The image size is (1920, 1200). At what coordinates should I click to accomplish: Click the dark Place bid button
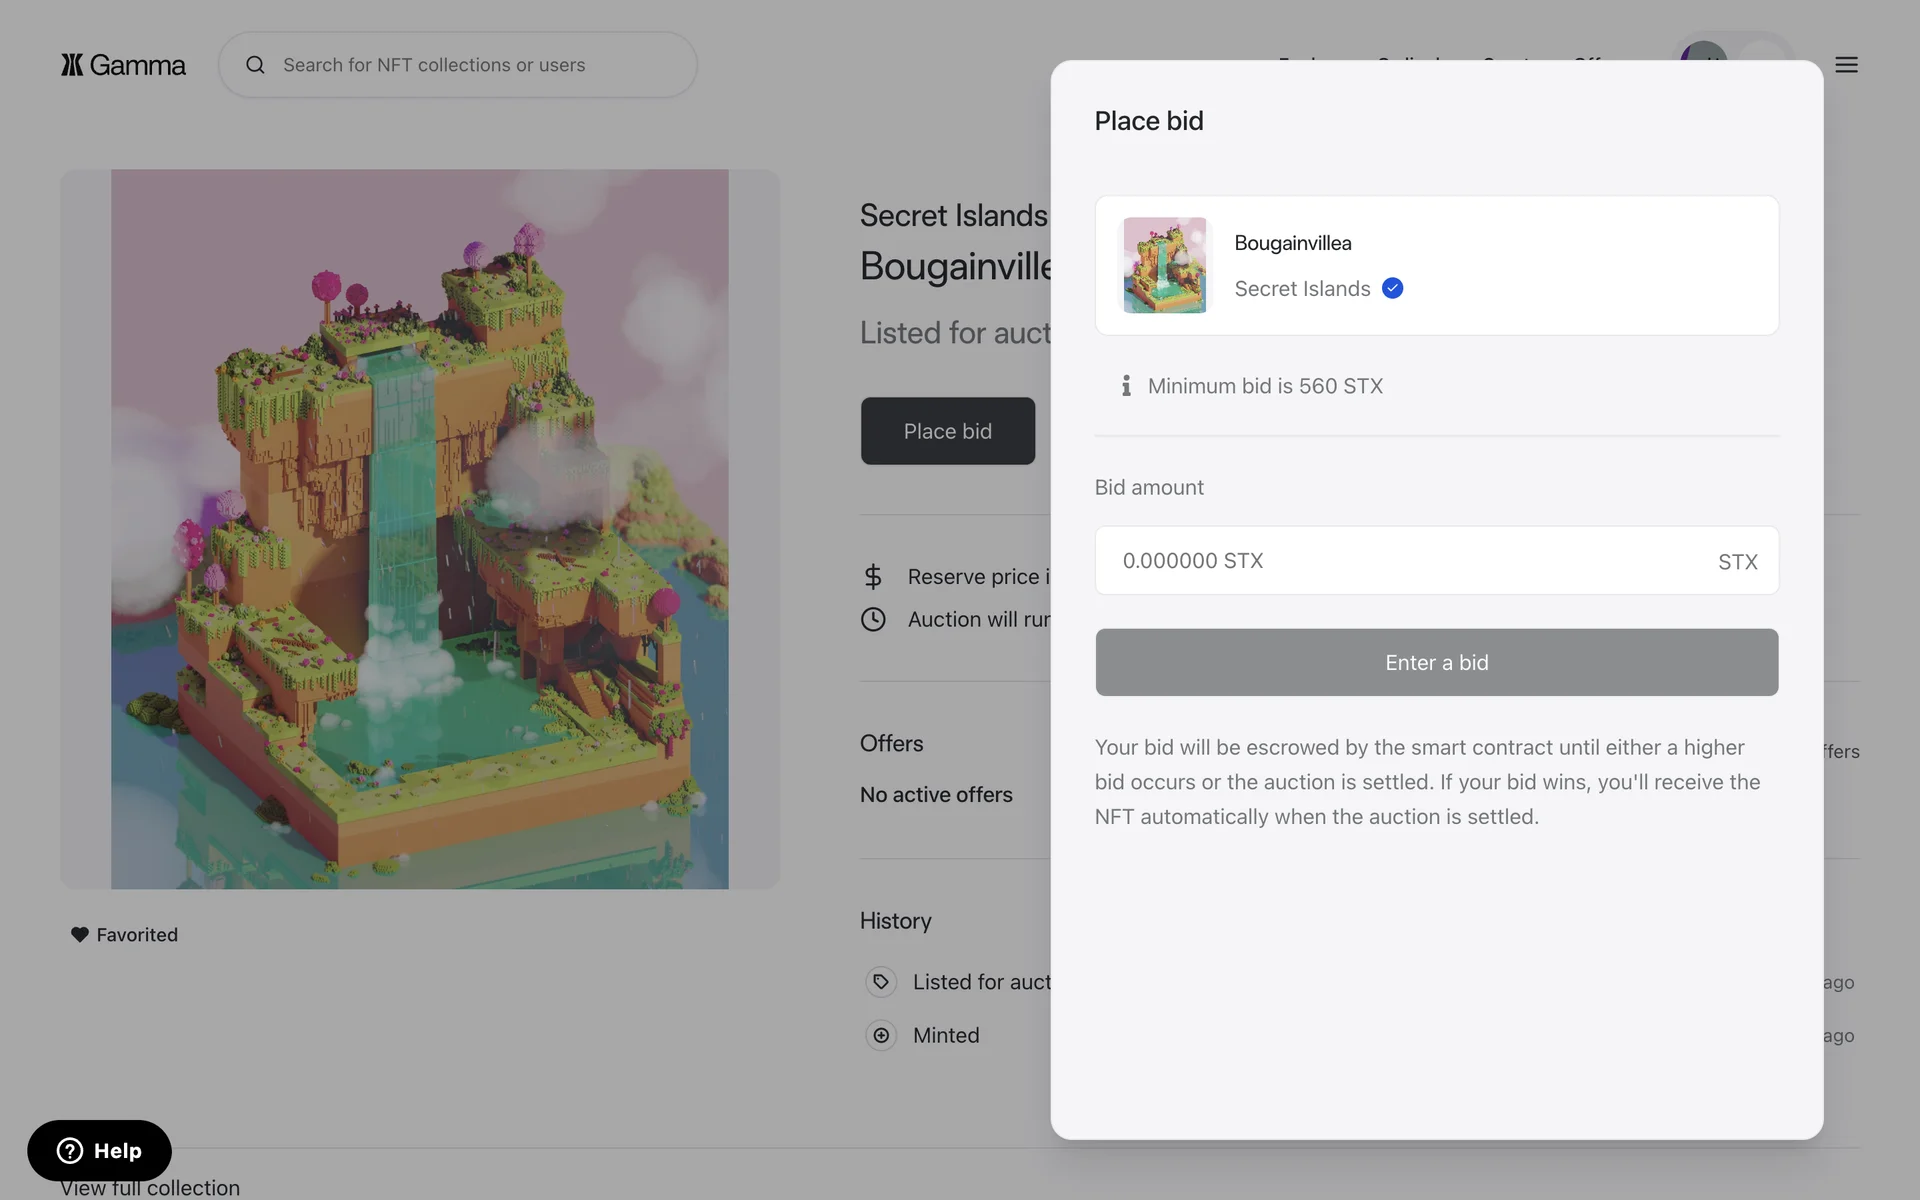click(x=947, y=431)
